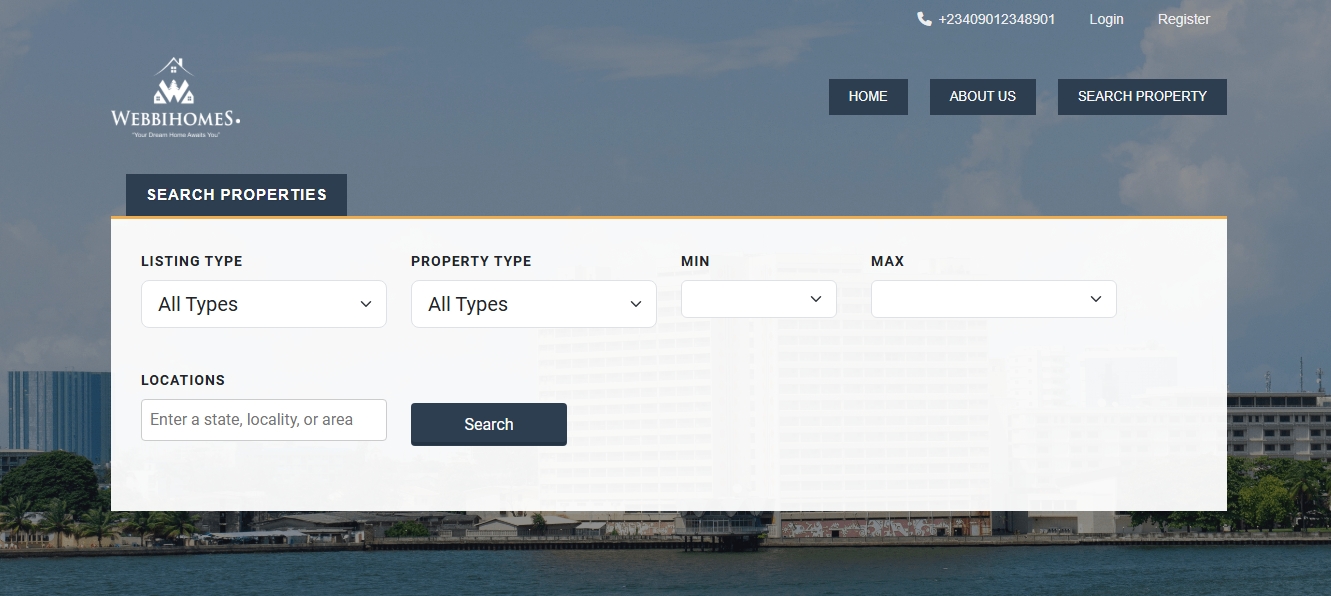Image resolution: width=1331 pixels, height=596 pixels.
Task: Open the Max price dropdown
Action: click(x=993, y=299)
